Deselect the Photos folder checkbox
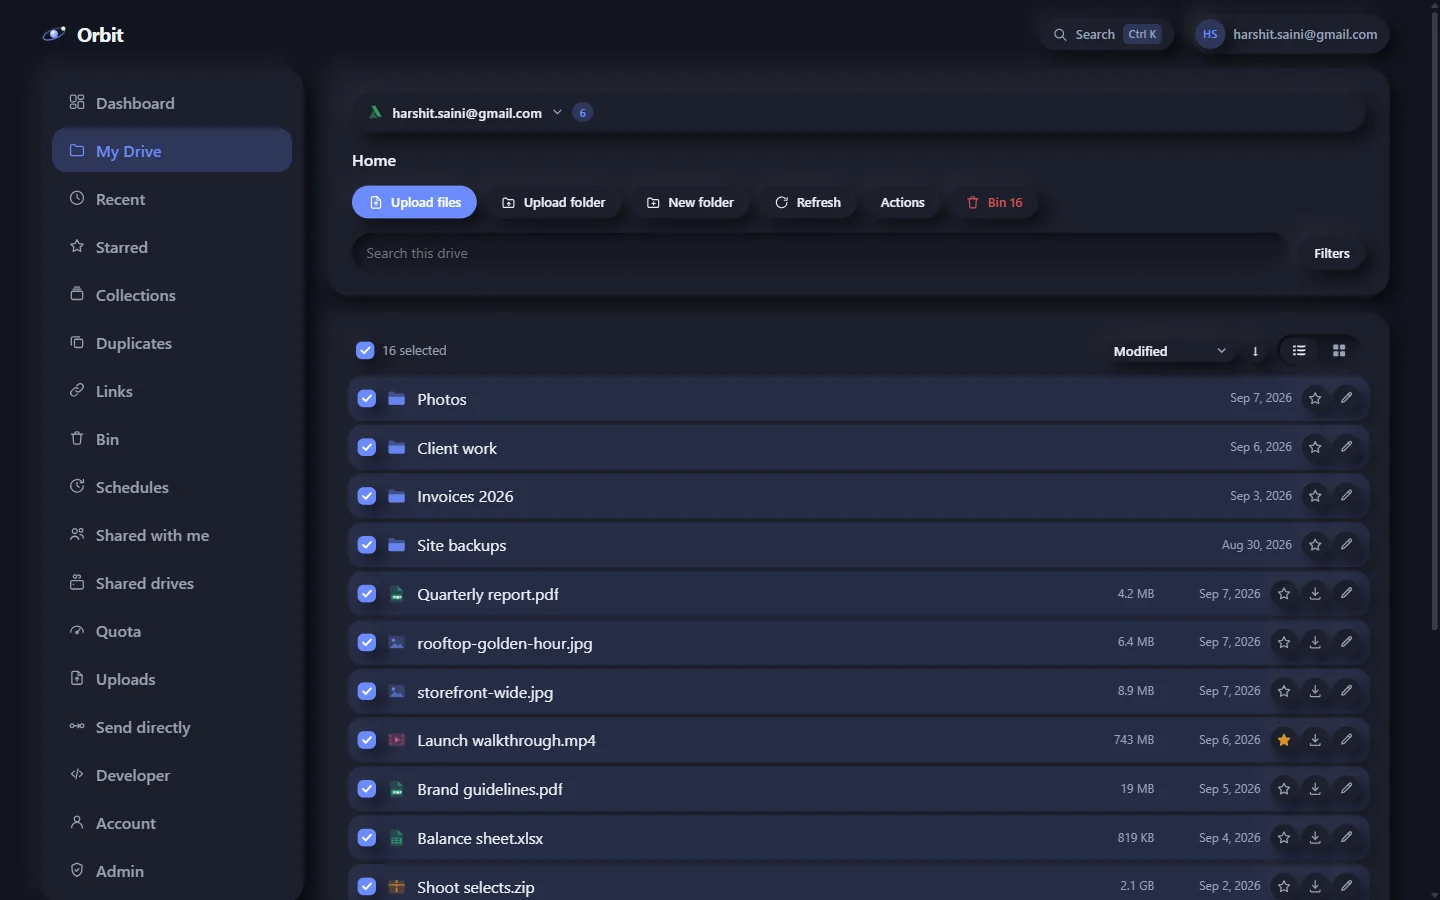The width and height of the screenshot is (1440, 900). click(x=367, y=399)
